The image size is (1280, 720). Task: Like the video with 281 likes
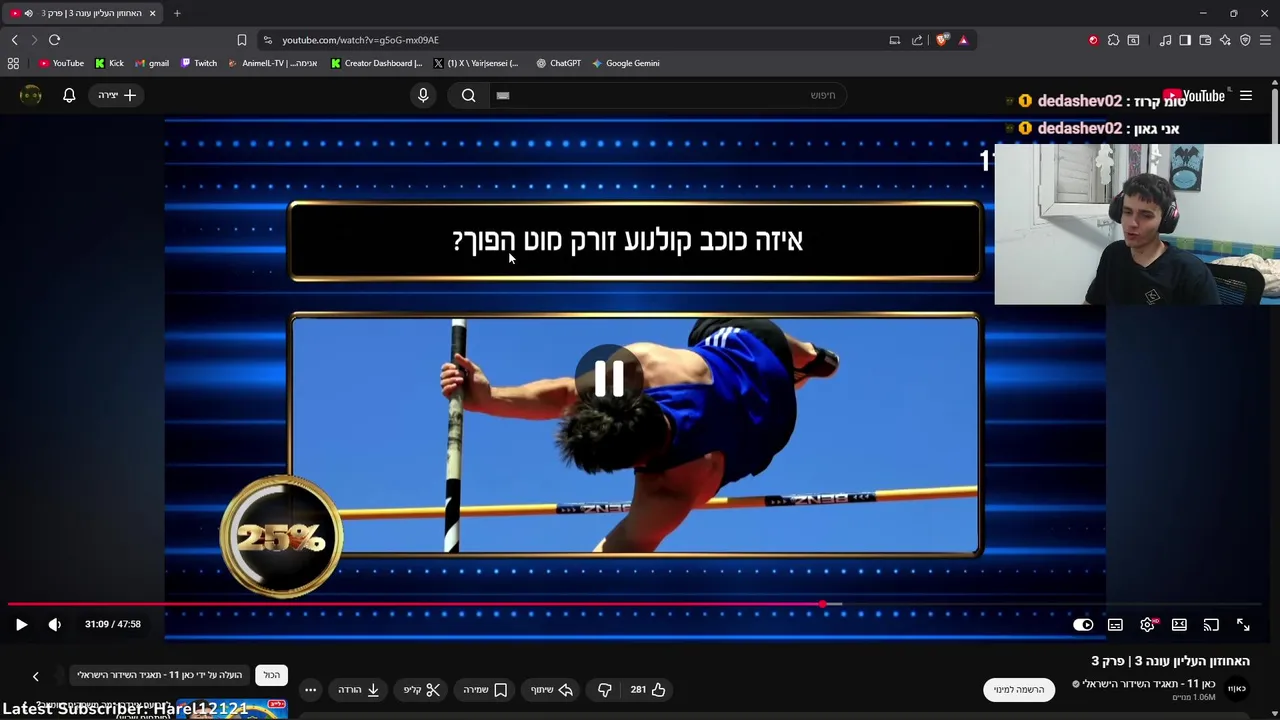648,689
